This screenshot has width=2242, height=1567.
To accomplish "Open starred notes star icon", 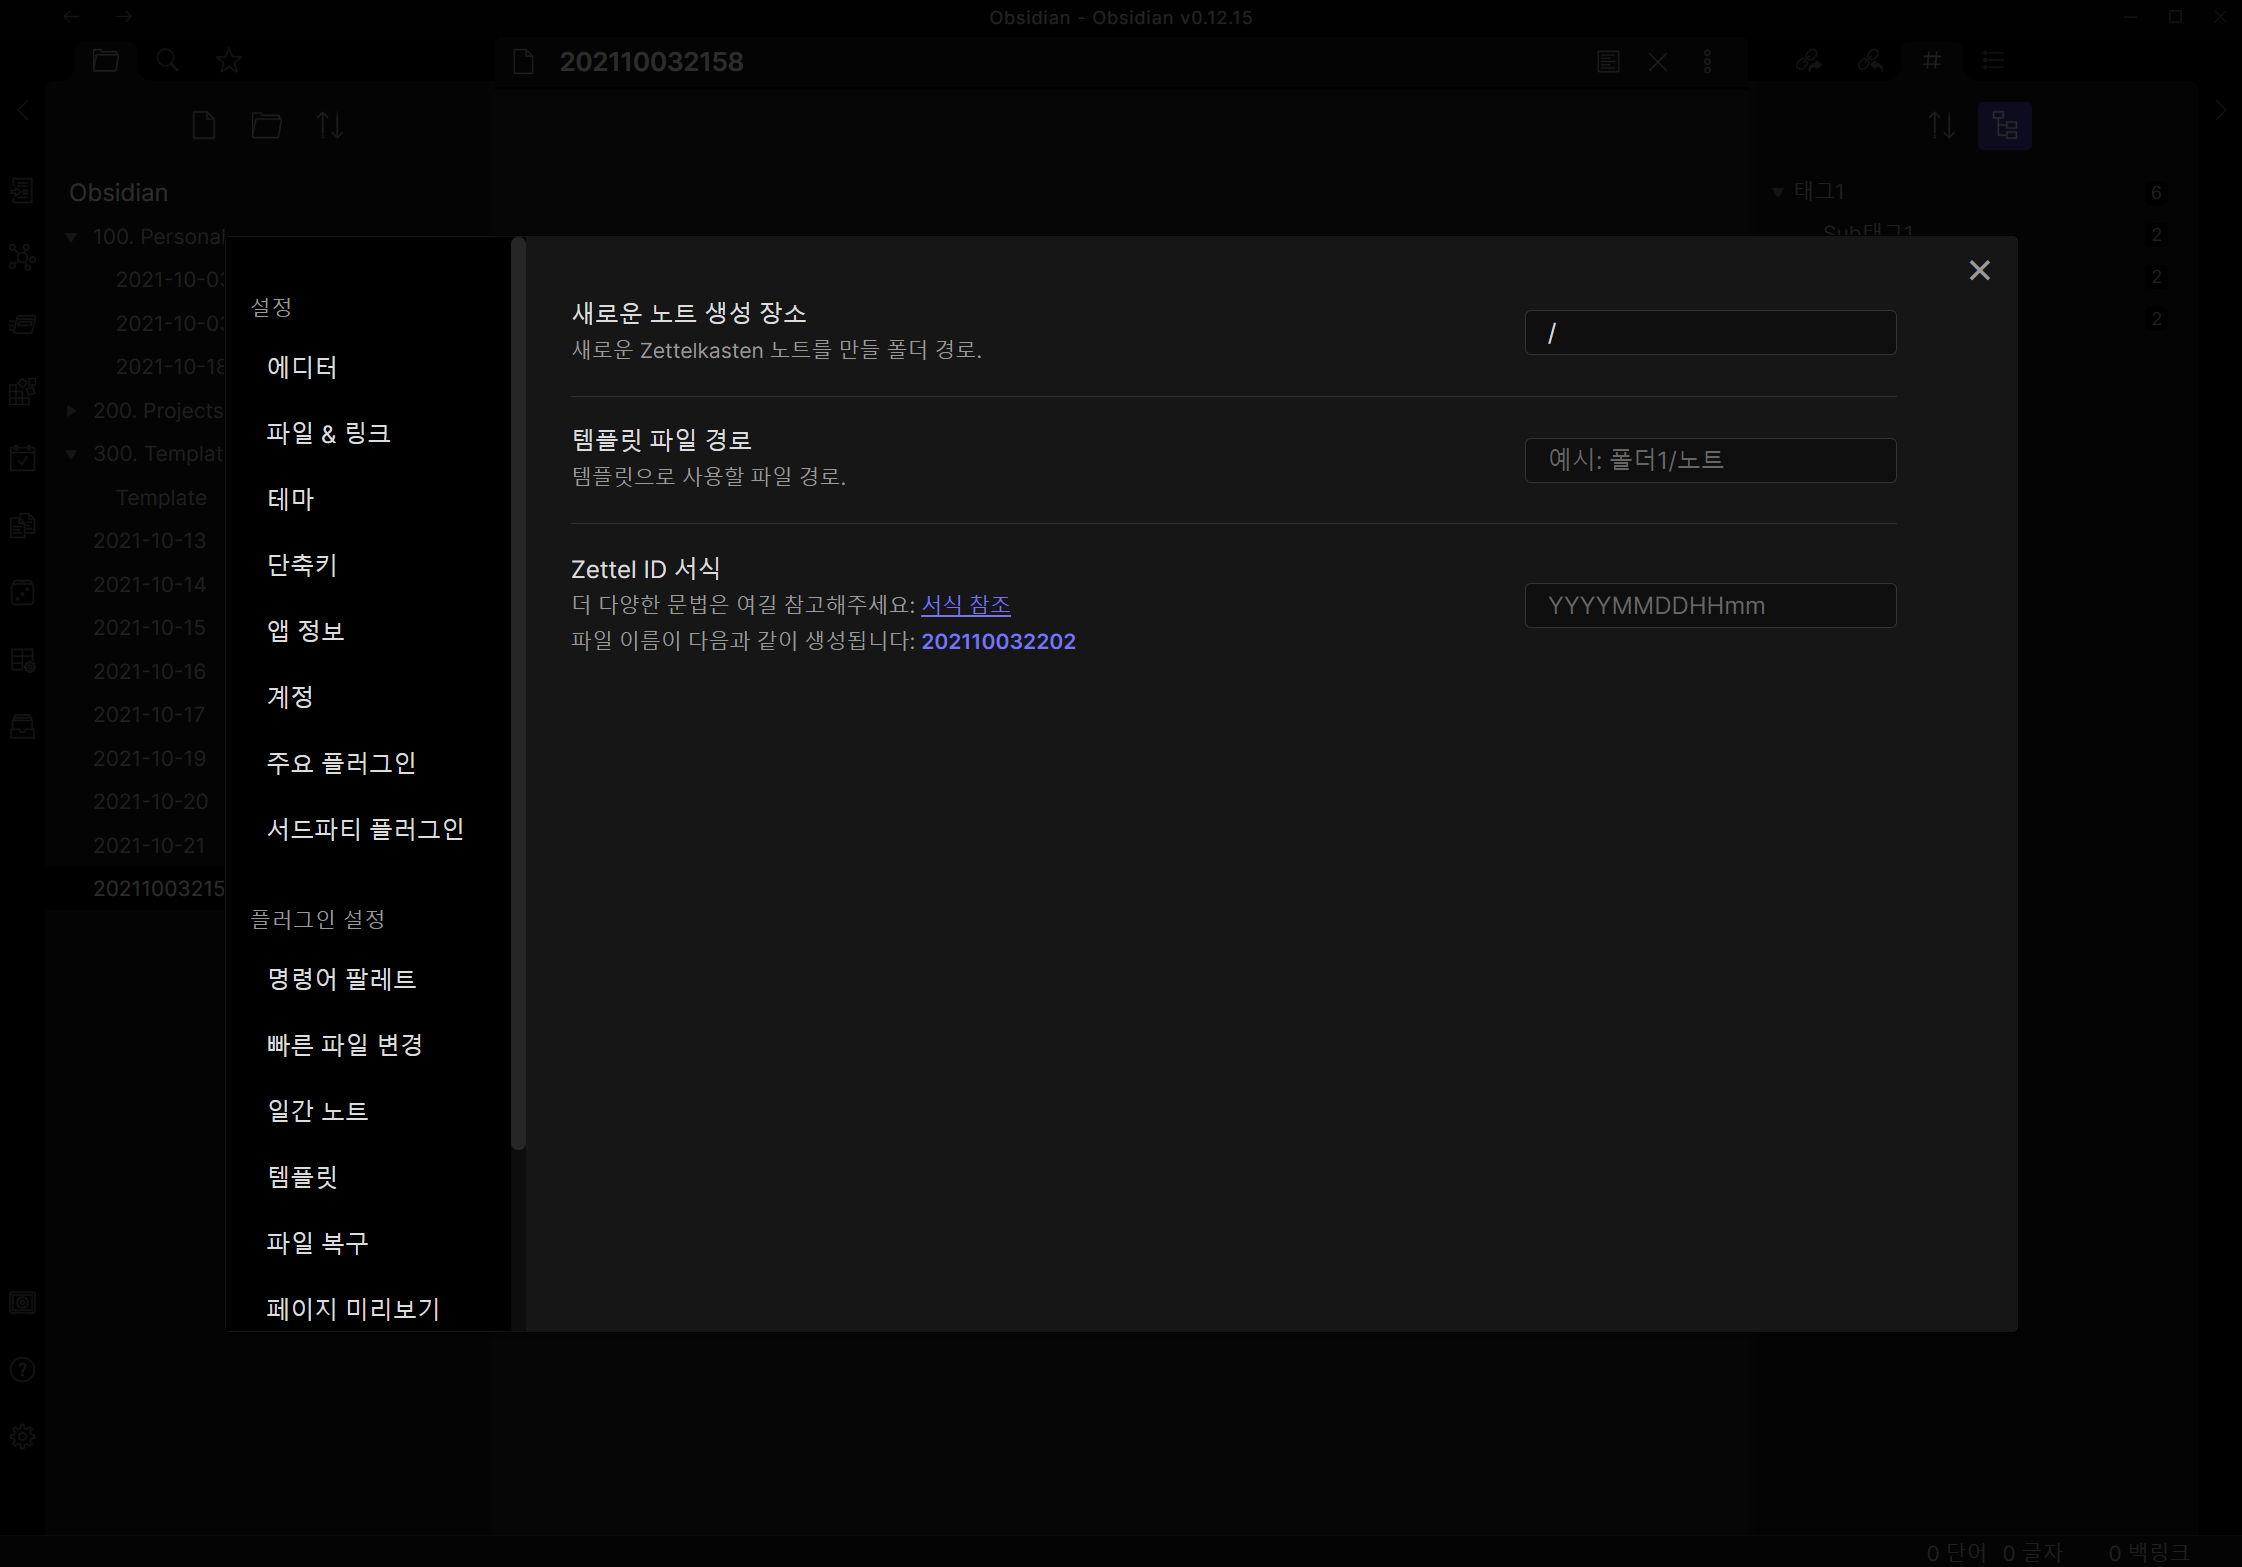I will click(229, 61).
